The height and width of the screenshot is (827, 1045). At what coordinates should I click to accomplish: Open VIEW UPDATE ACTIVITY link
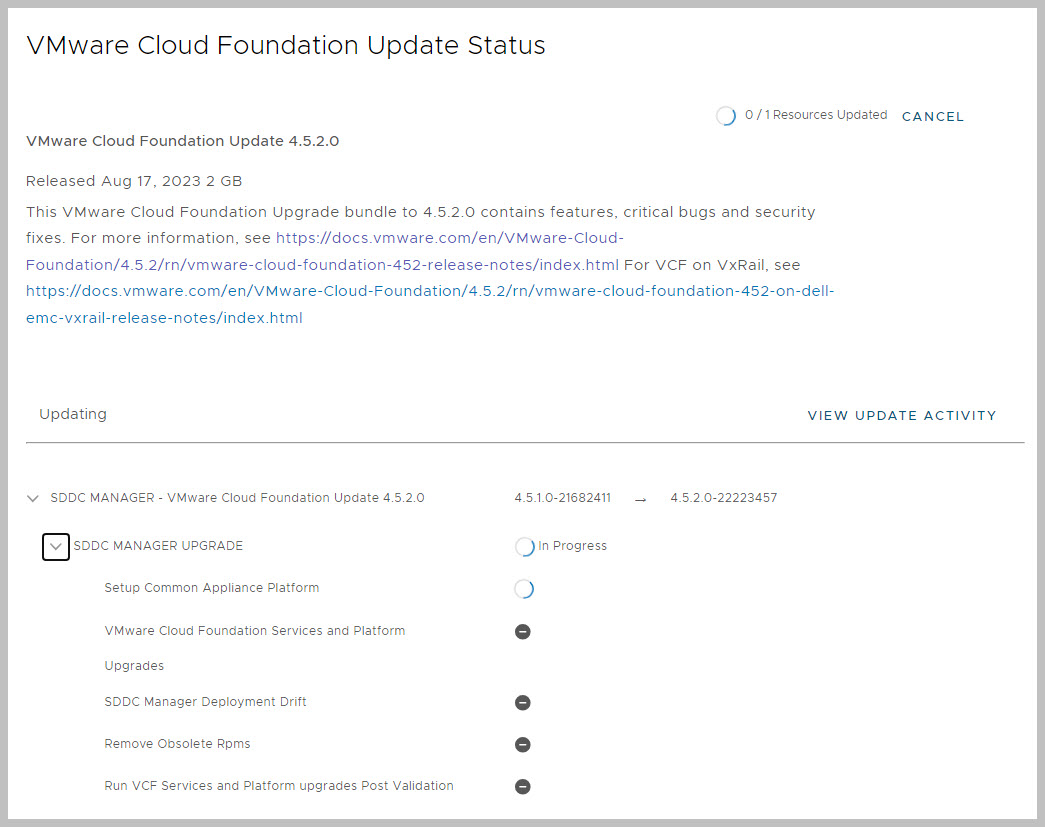click(902, 415)
